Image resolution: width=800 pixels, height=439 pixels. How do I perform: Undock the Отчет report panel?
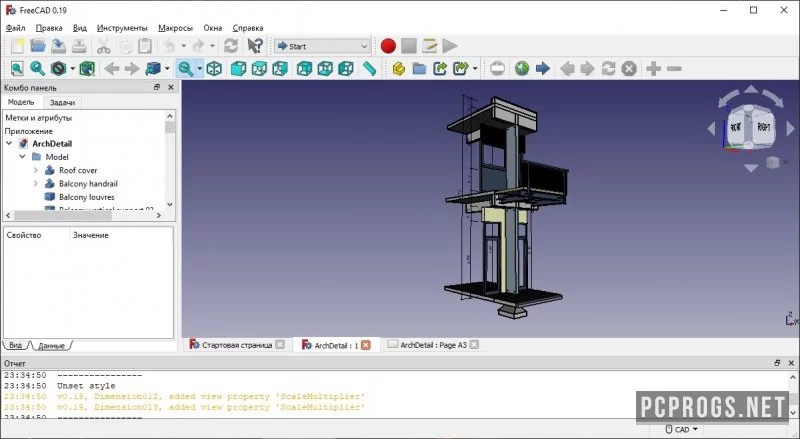pyautogui.click(x=777, y=363)
